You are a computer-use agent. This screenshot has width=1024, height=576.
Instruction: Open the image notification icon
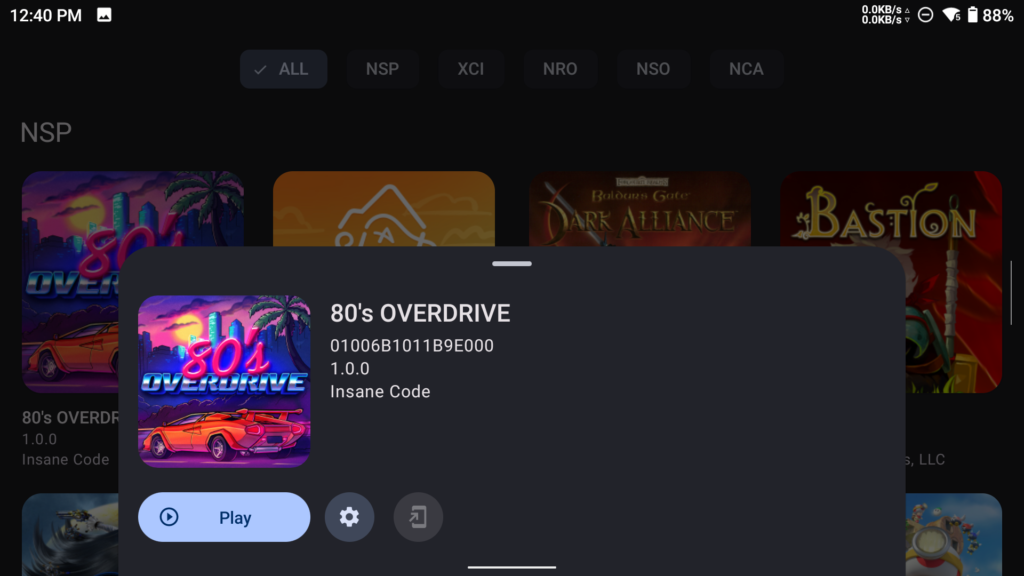point(104,14)
